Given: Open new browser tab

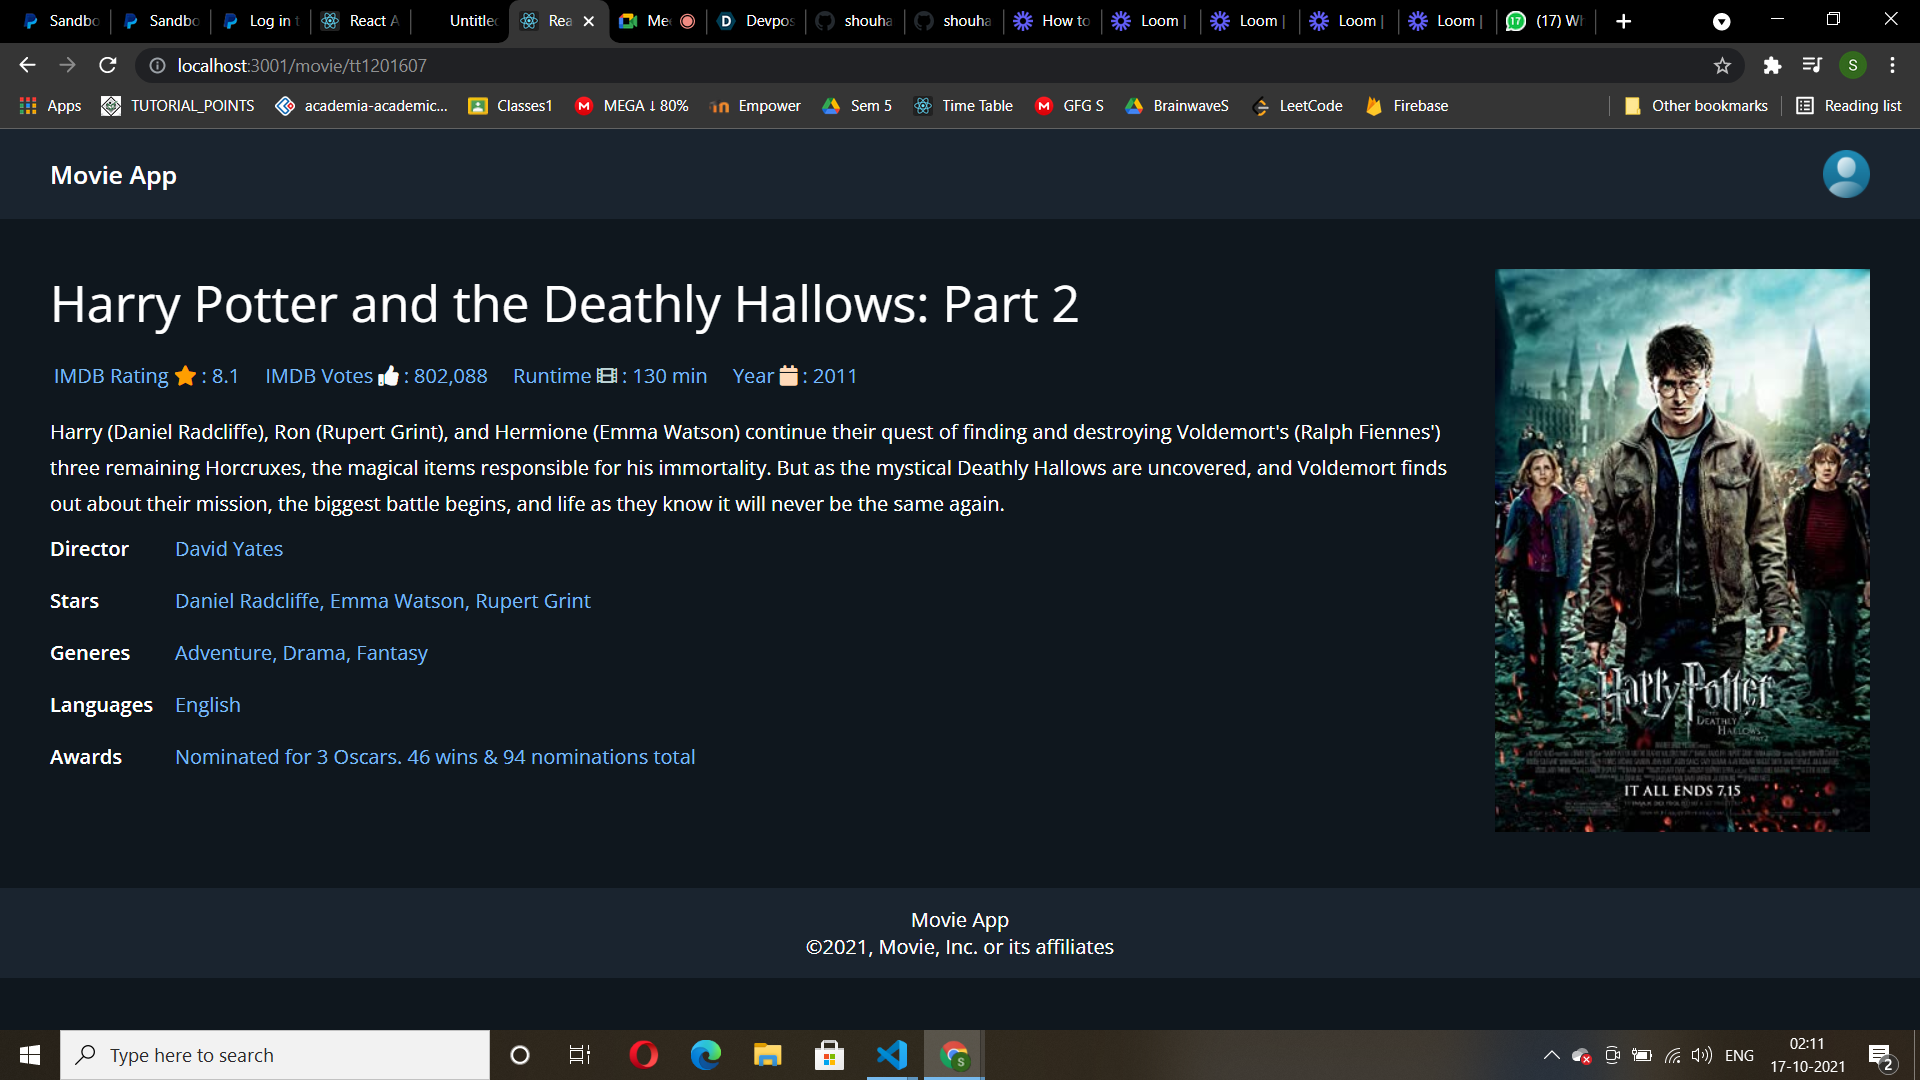Looking at the screenshot, I should pyautogui.click(x=1623, y=21).
